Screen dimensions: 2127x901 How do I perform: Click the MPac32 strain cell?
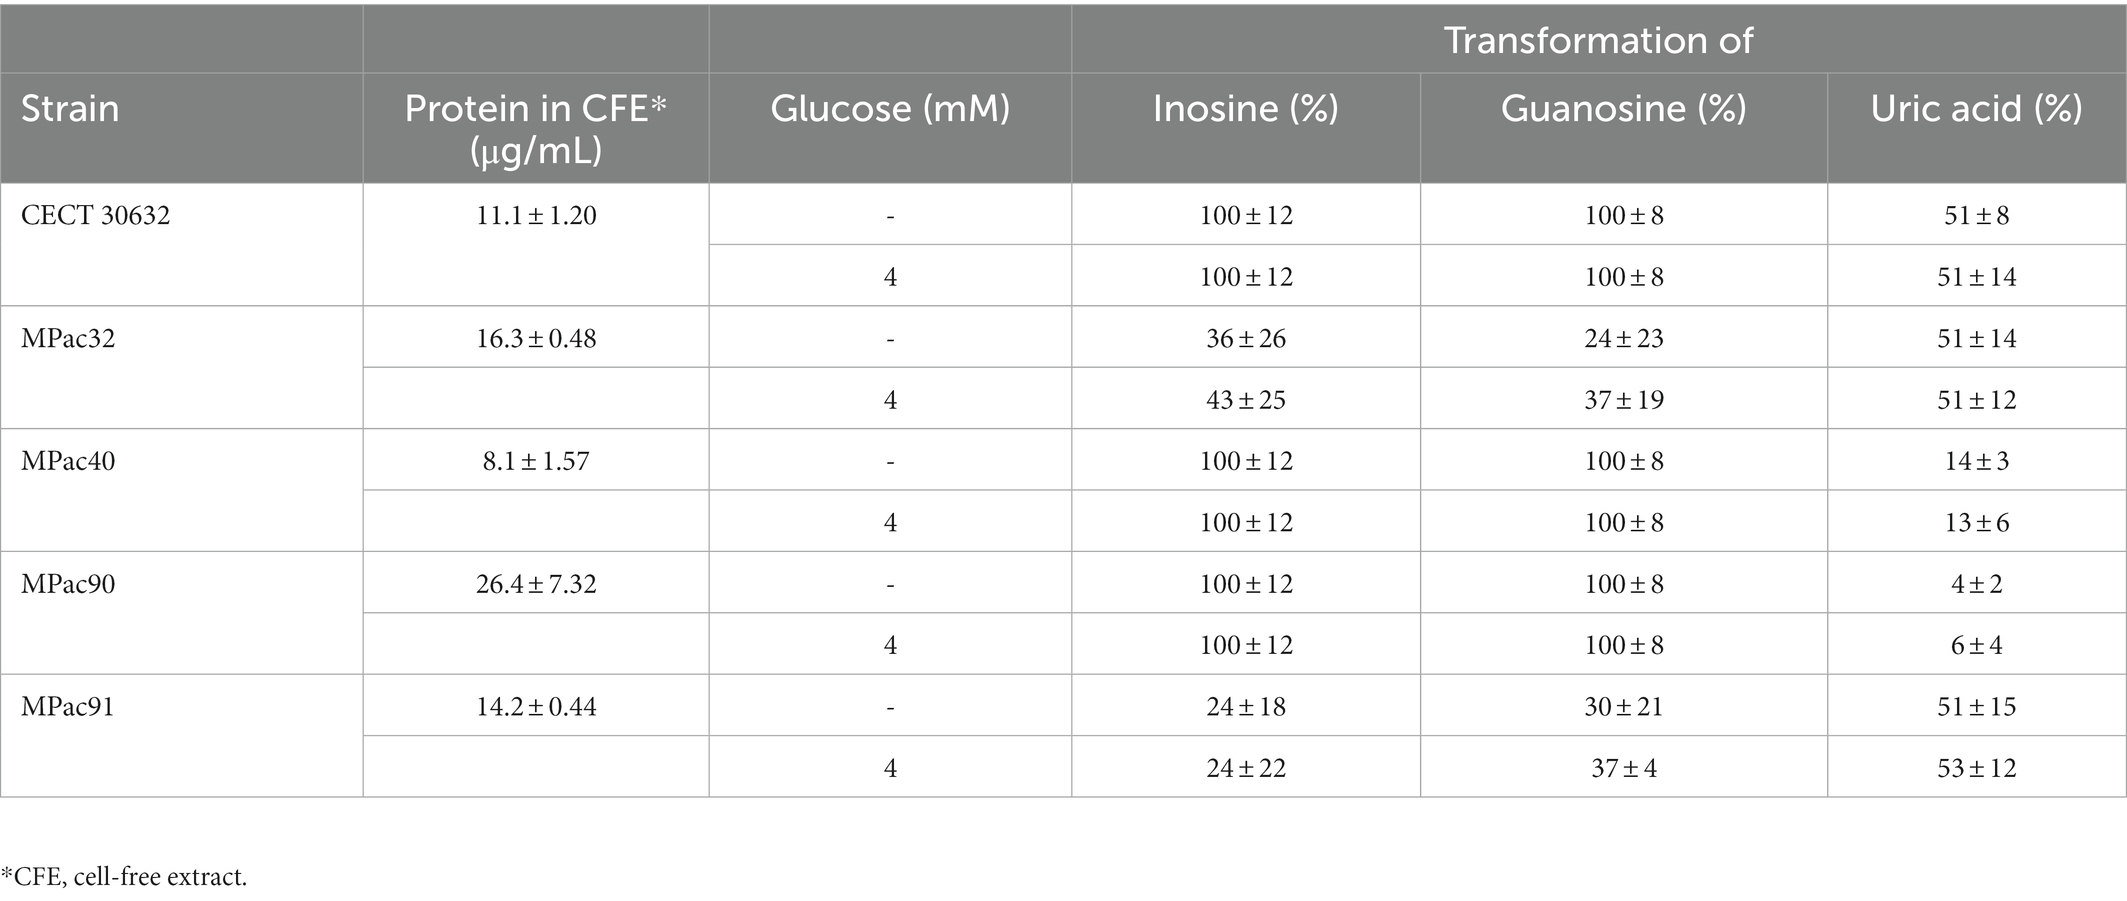coord(68,338)
